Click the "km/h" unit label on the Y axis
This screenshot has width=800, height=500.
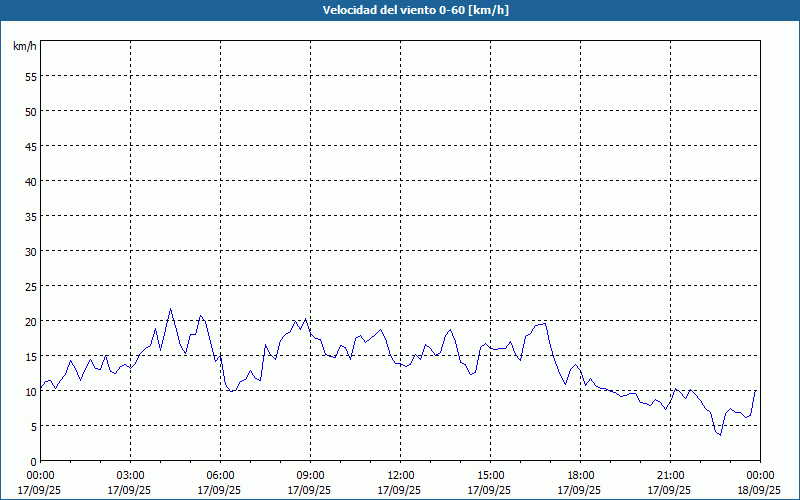coord(25,47)
